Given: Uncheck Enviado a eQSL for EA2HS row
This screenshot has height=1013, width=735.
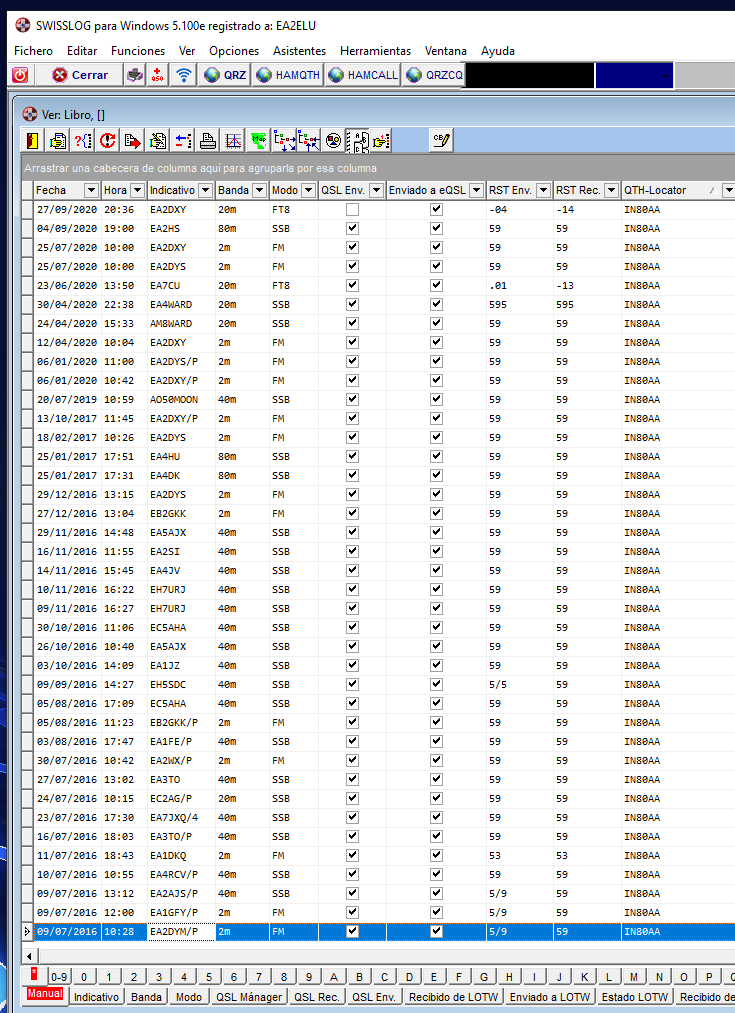Looking at the screenshot, I should (x=436, y=229).
